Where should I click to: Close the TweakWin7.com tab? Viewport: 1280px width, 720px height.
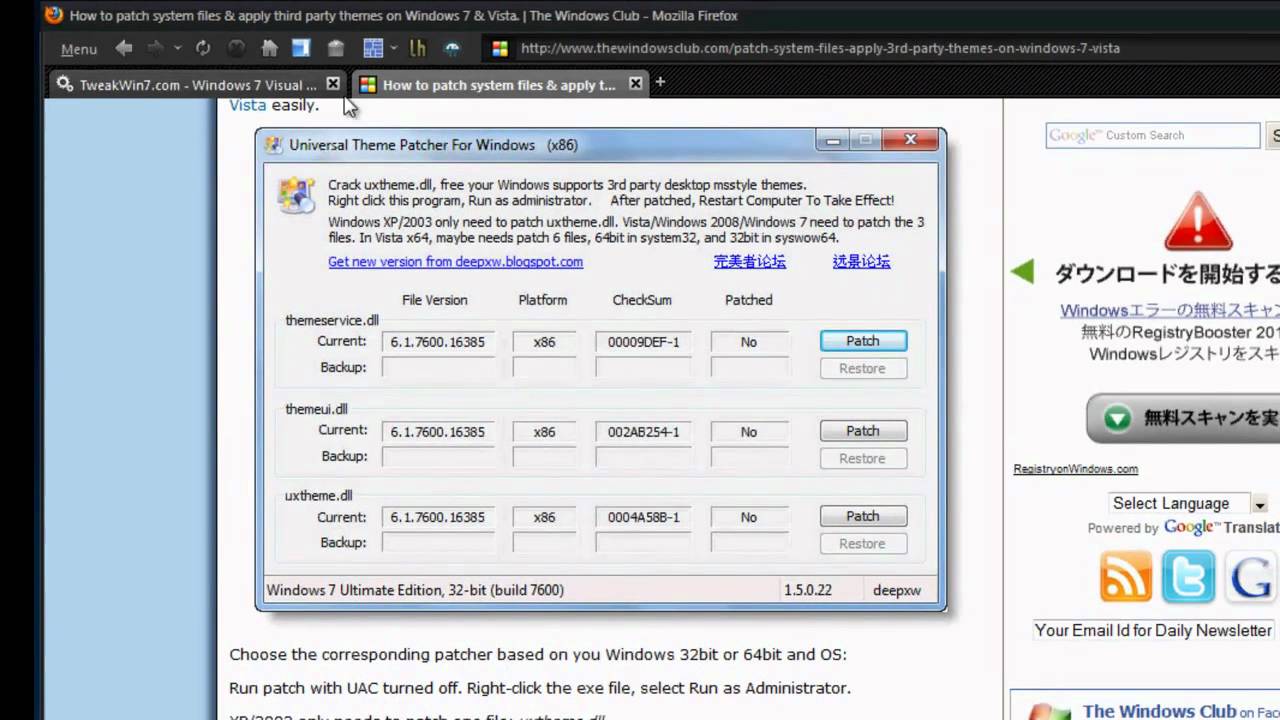333,84
